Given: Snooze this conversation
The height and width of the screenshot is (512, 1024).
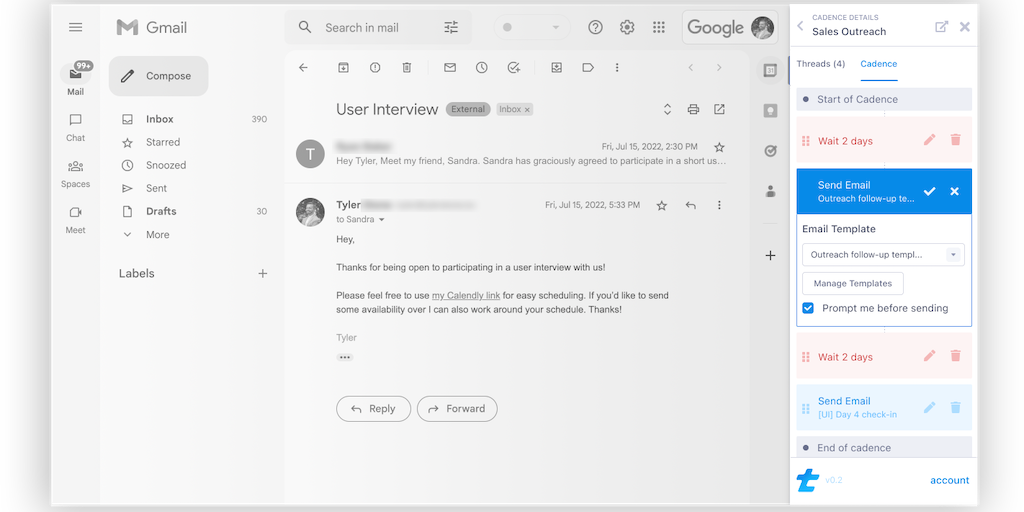Looking at the screenshot, I should coord(481,67).
